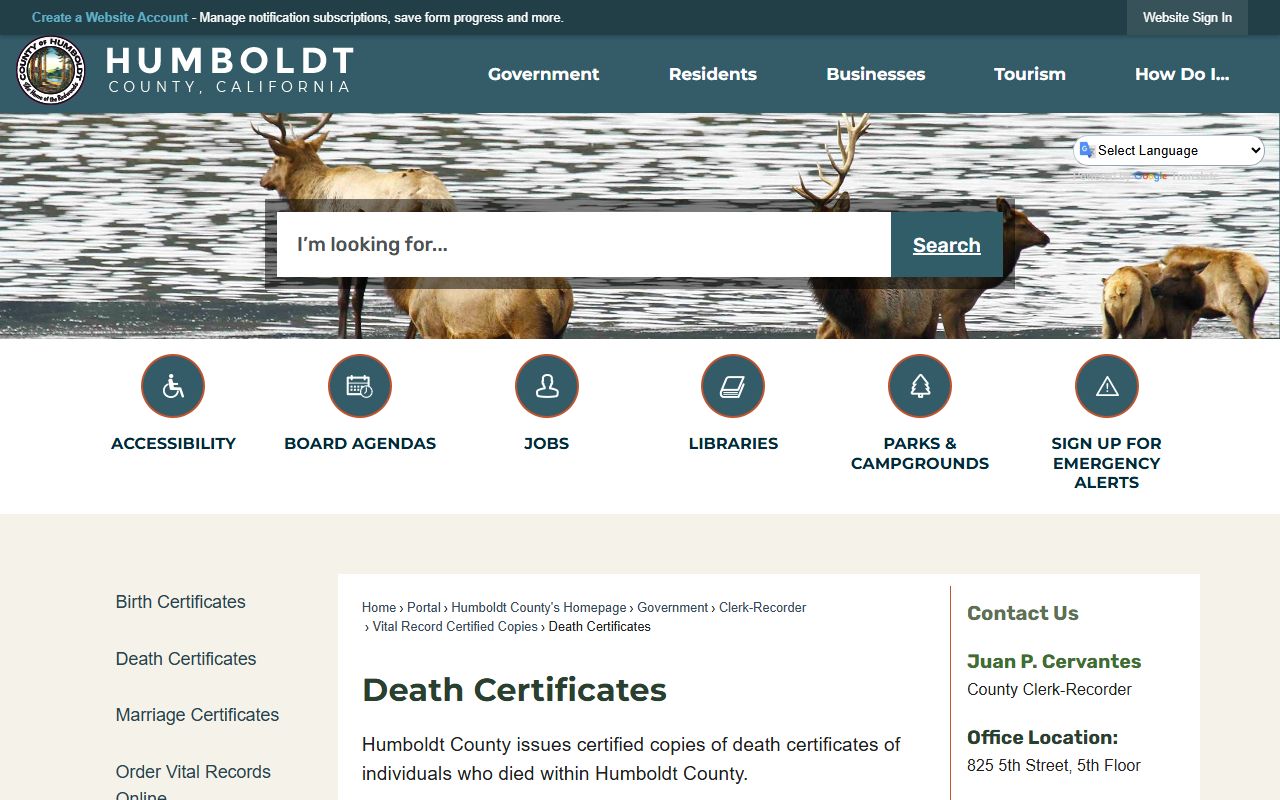Click the ACCESSIBILITY text link
Viewport: 1280px width, 800px height.
pos(173,444)
